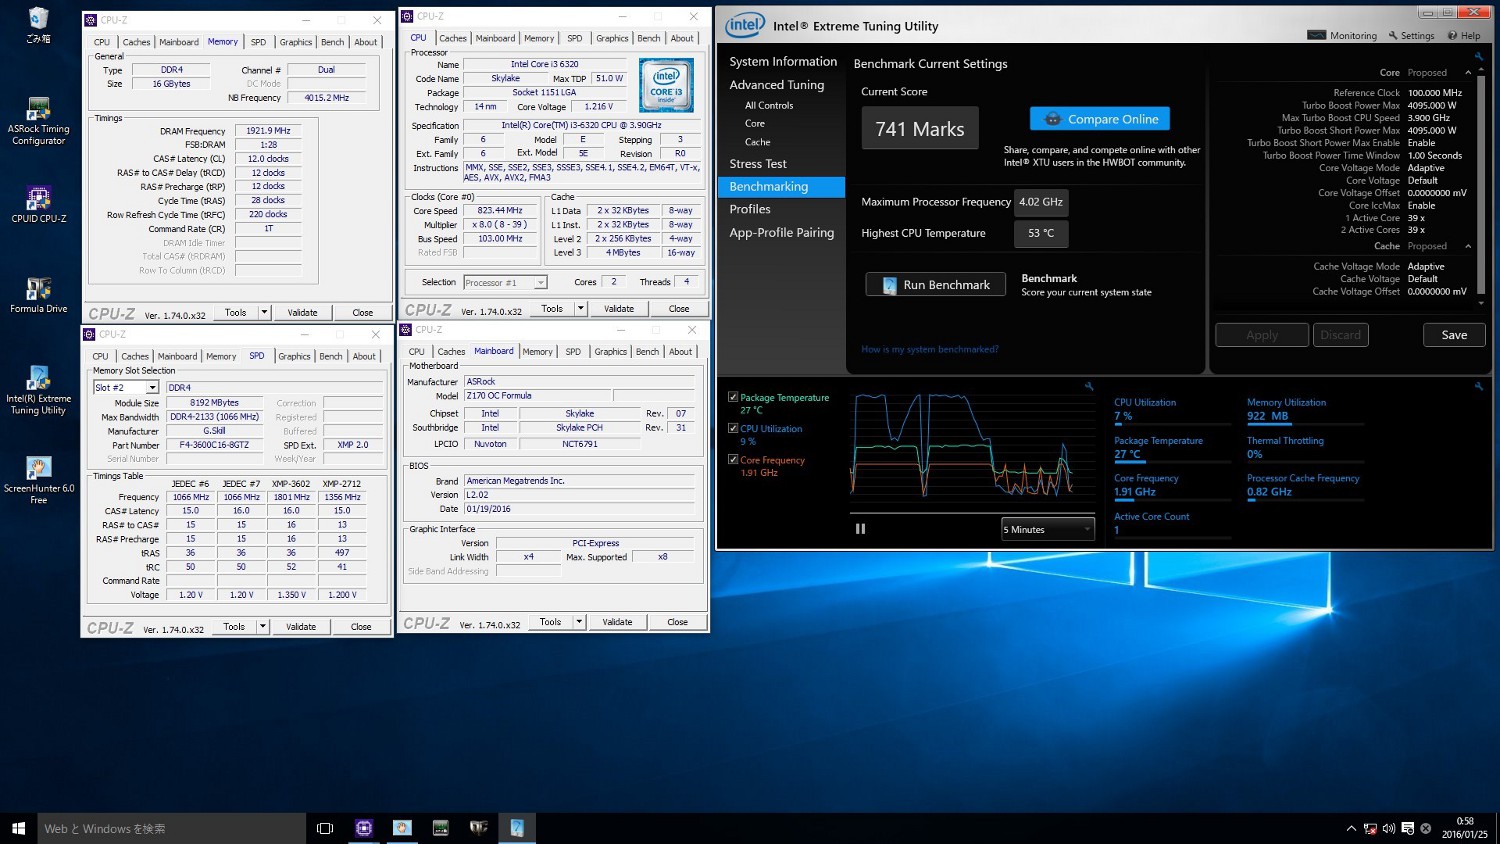This screenshot has width=1500, height=844.
Task: Expand Tools arrow in SPD CPU-Z window
Action: click(262, 627)
